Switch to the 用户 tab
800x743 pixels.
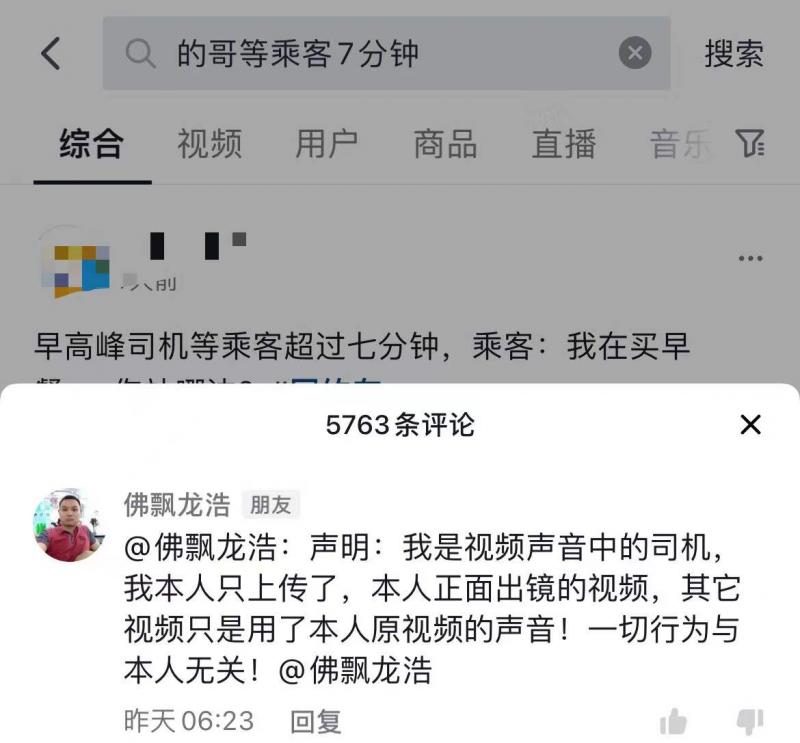pyautogui.click(x=327, y=144)
